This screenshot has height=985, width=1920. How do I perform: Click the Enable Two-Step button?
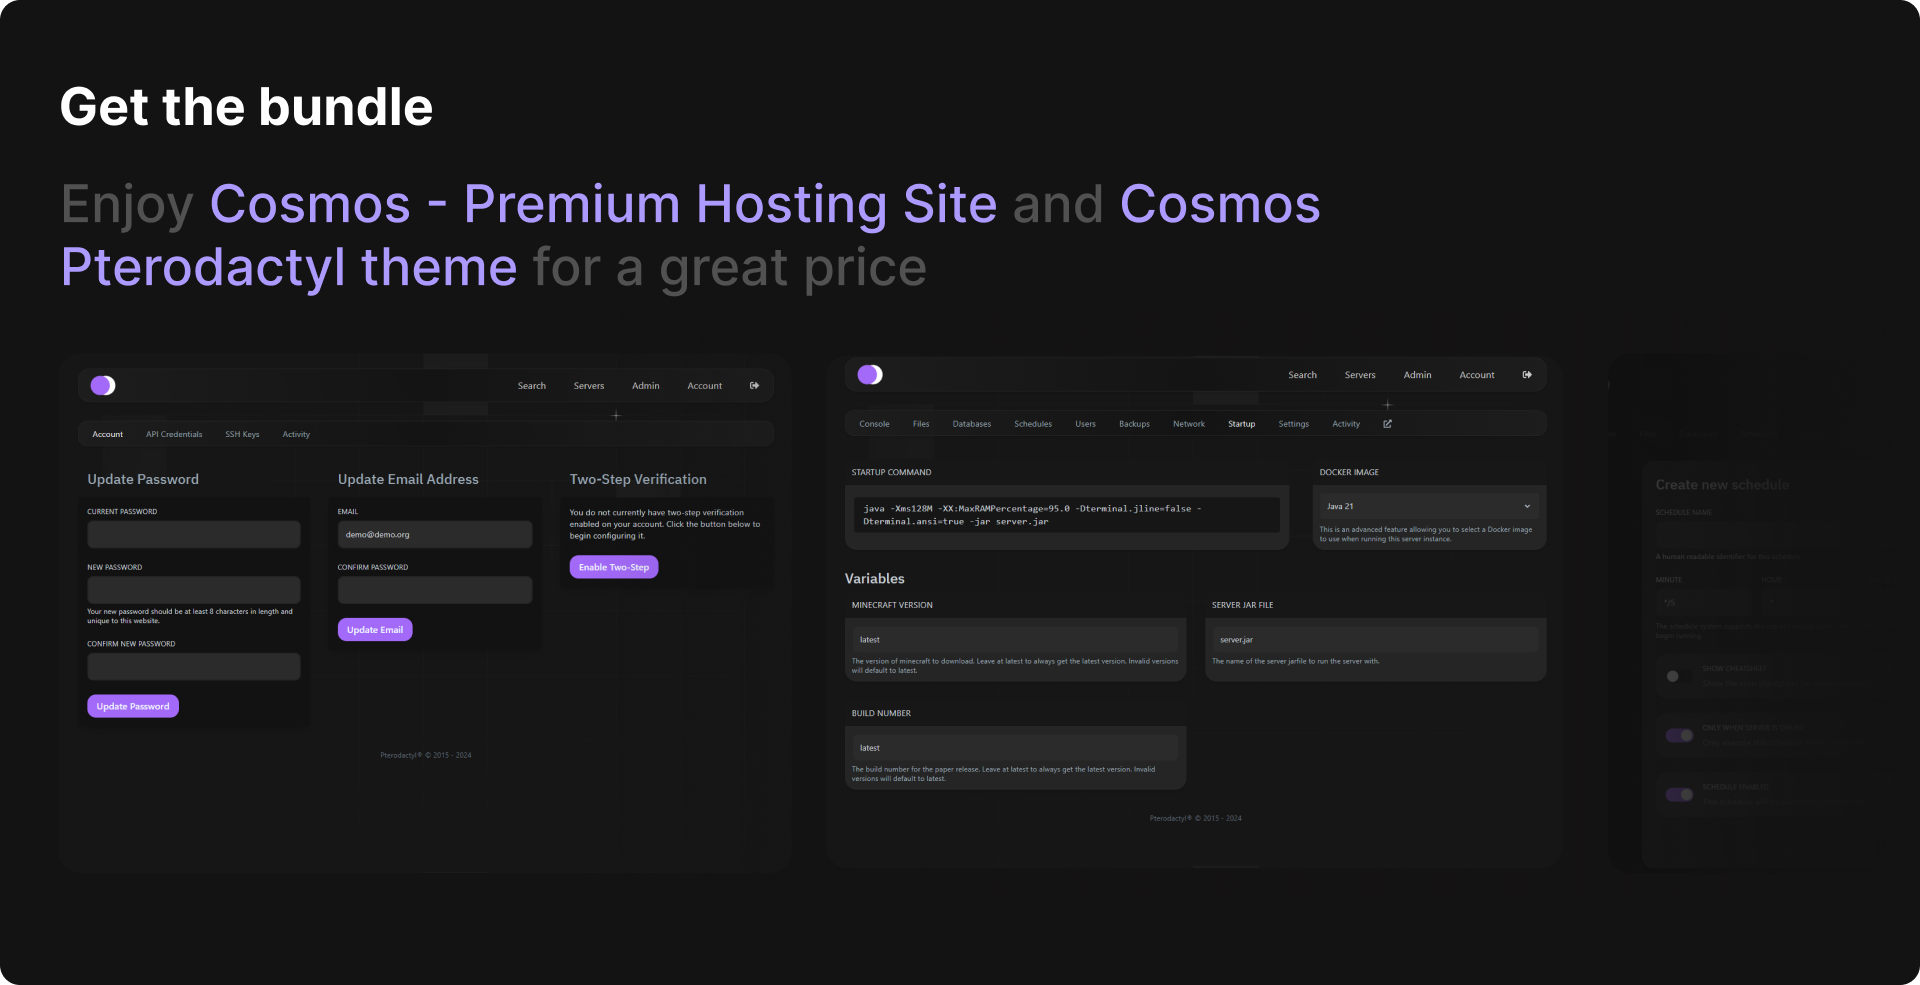tap(614, 567)
